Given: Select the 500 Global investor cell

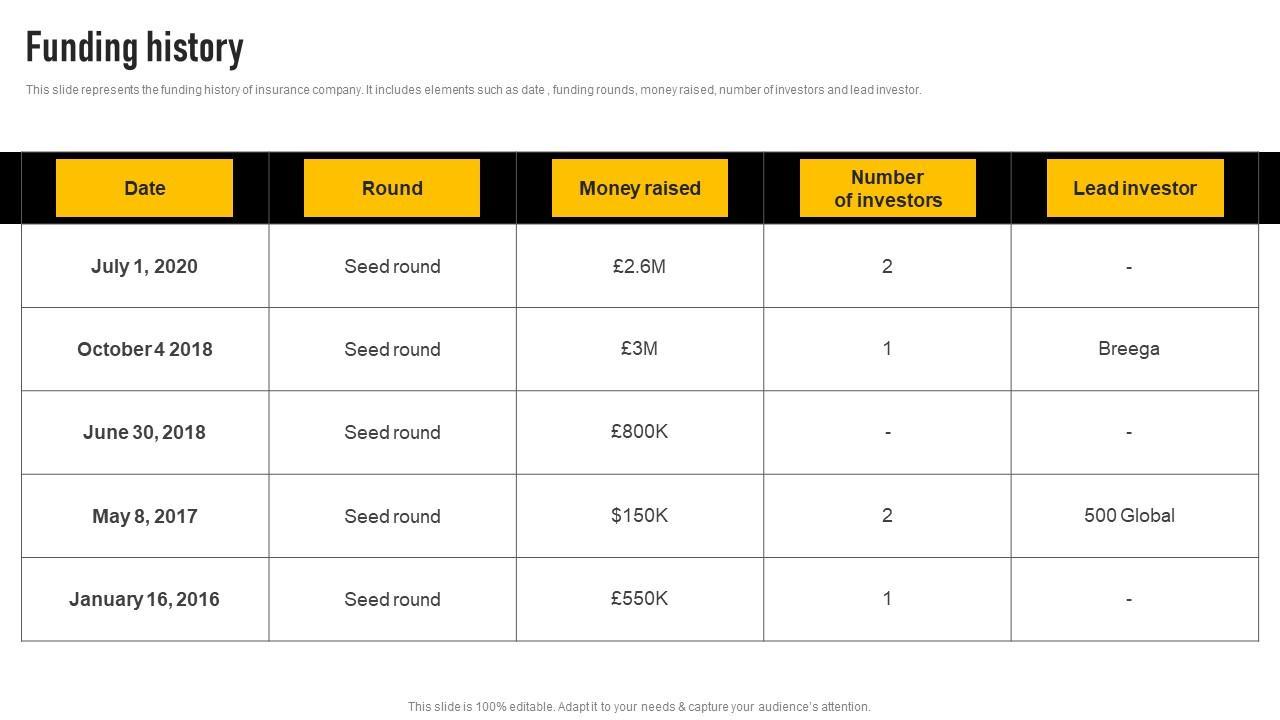Looking at the screenshot, I should 1129,515.
